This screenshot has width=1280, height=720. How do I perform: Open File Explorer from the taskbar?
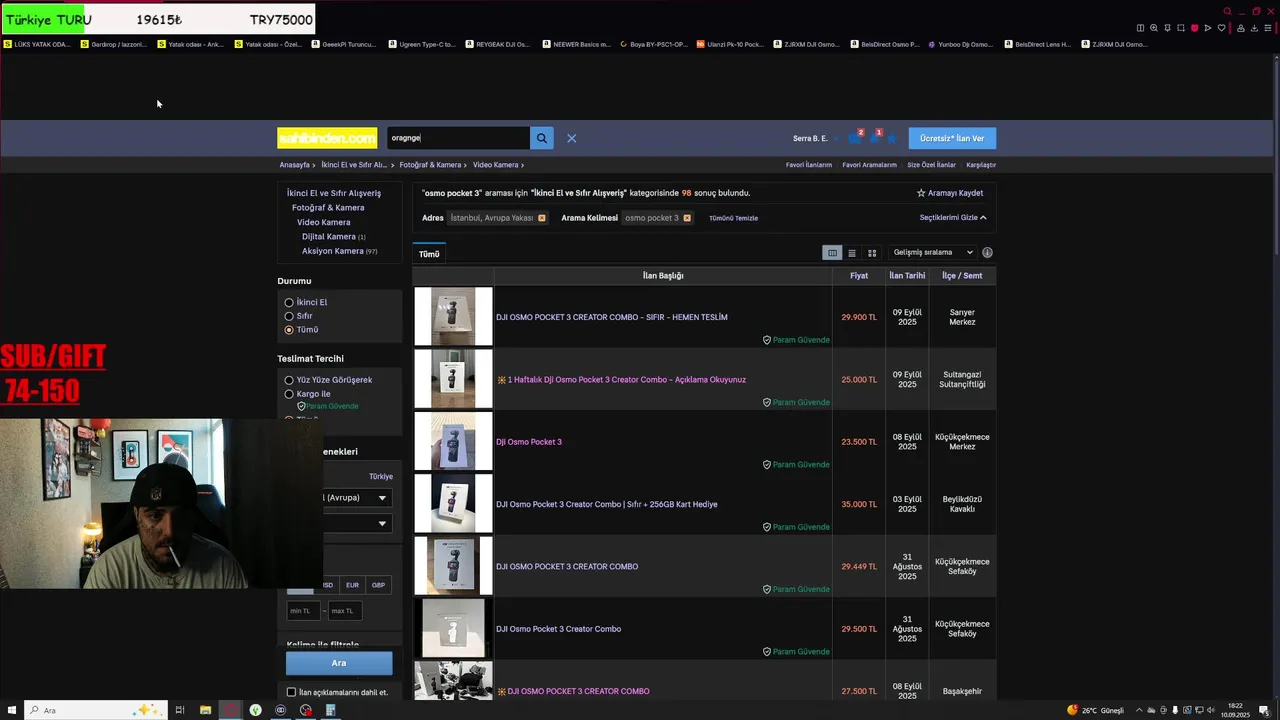(205, 710)
